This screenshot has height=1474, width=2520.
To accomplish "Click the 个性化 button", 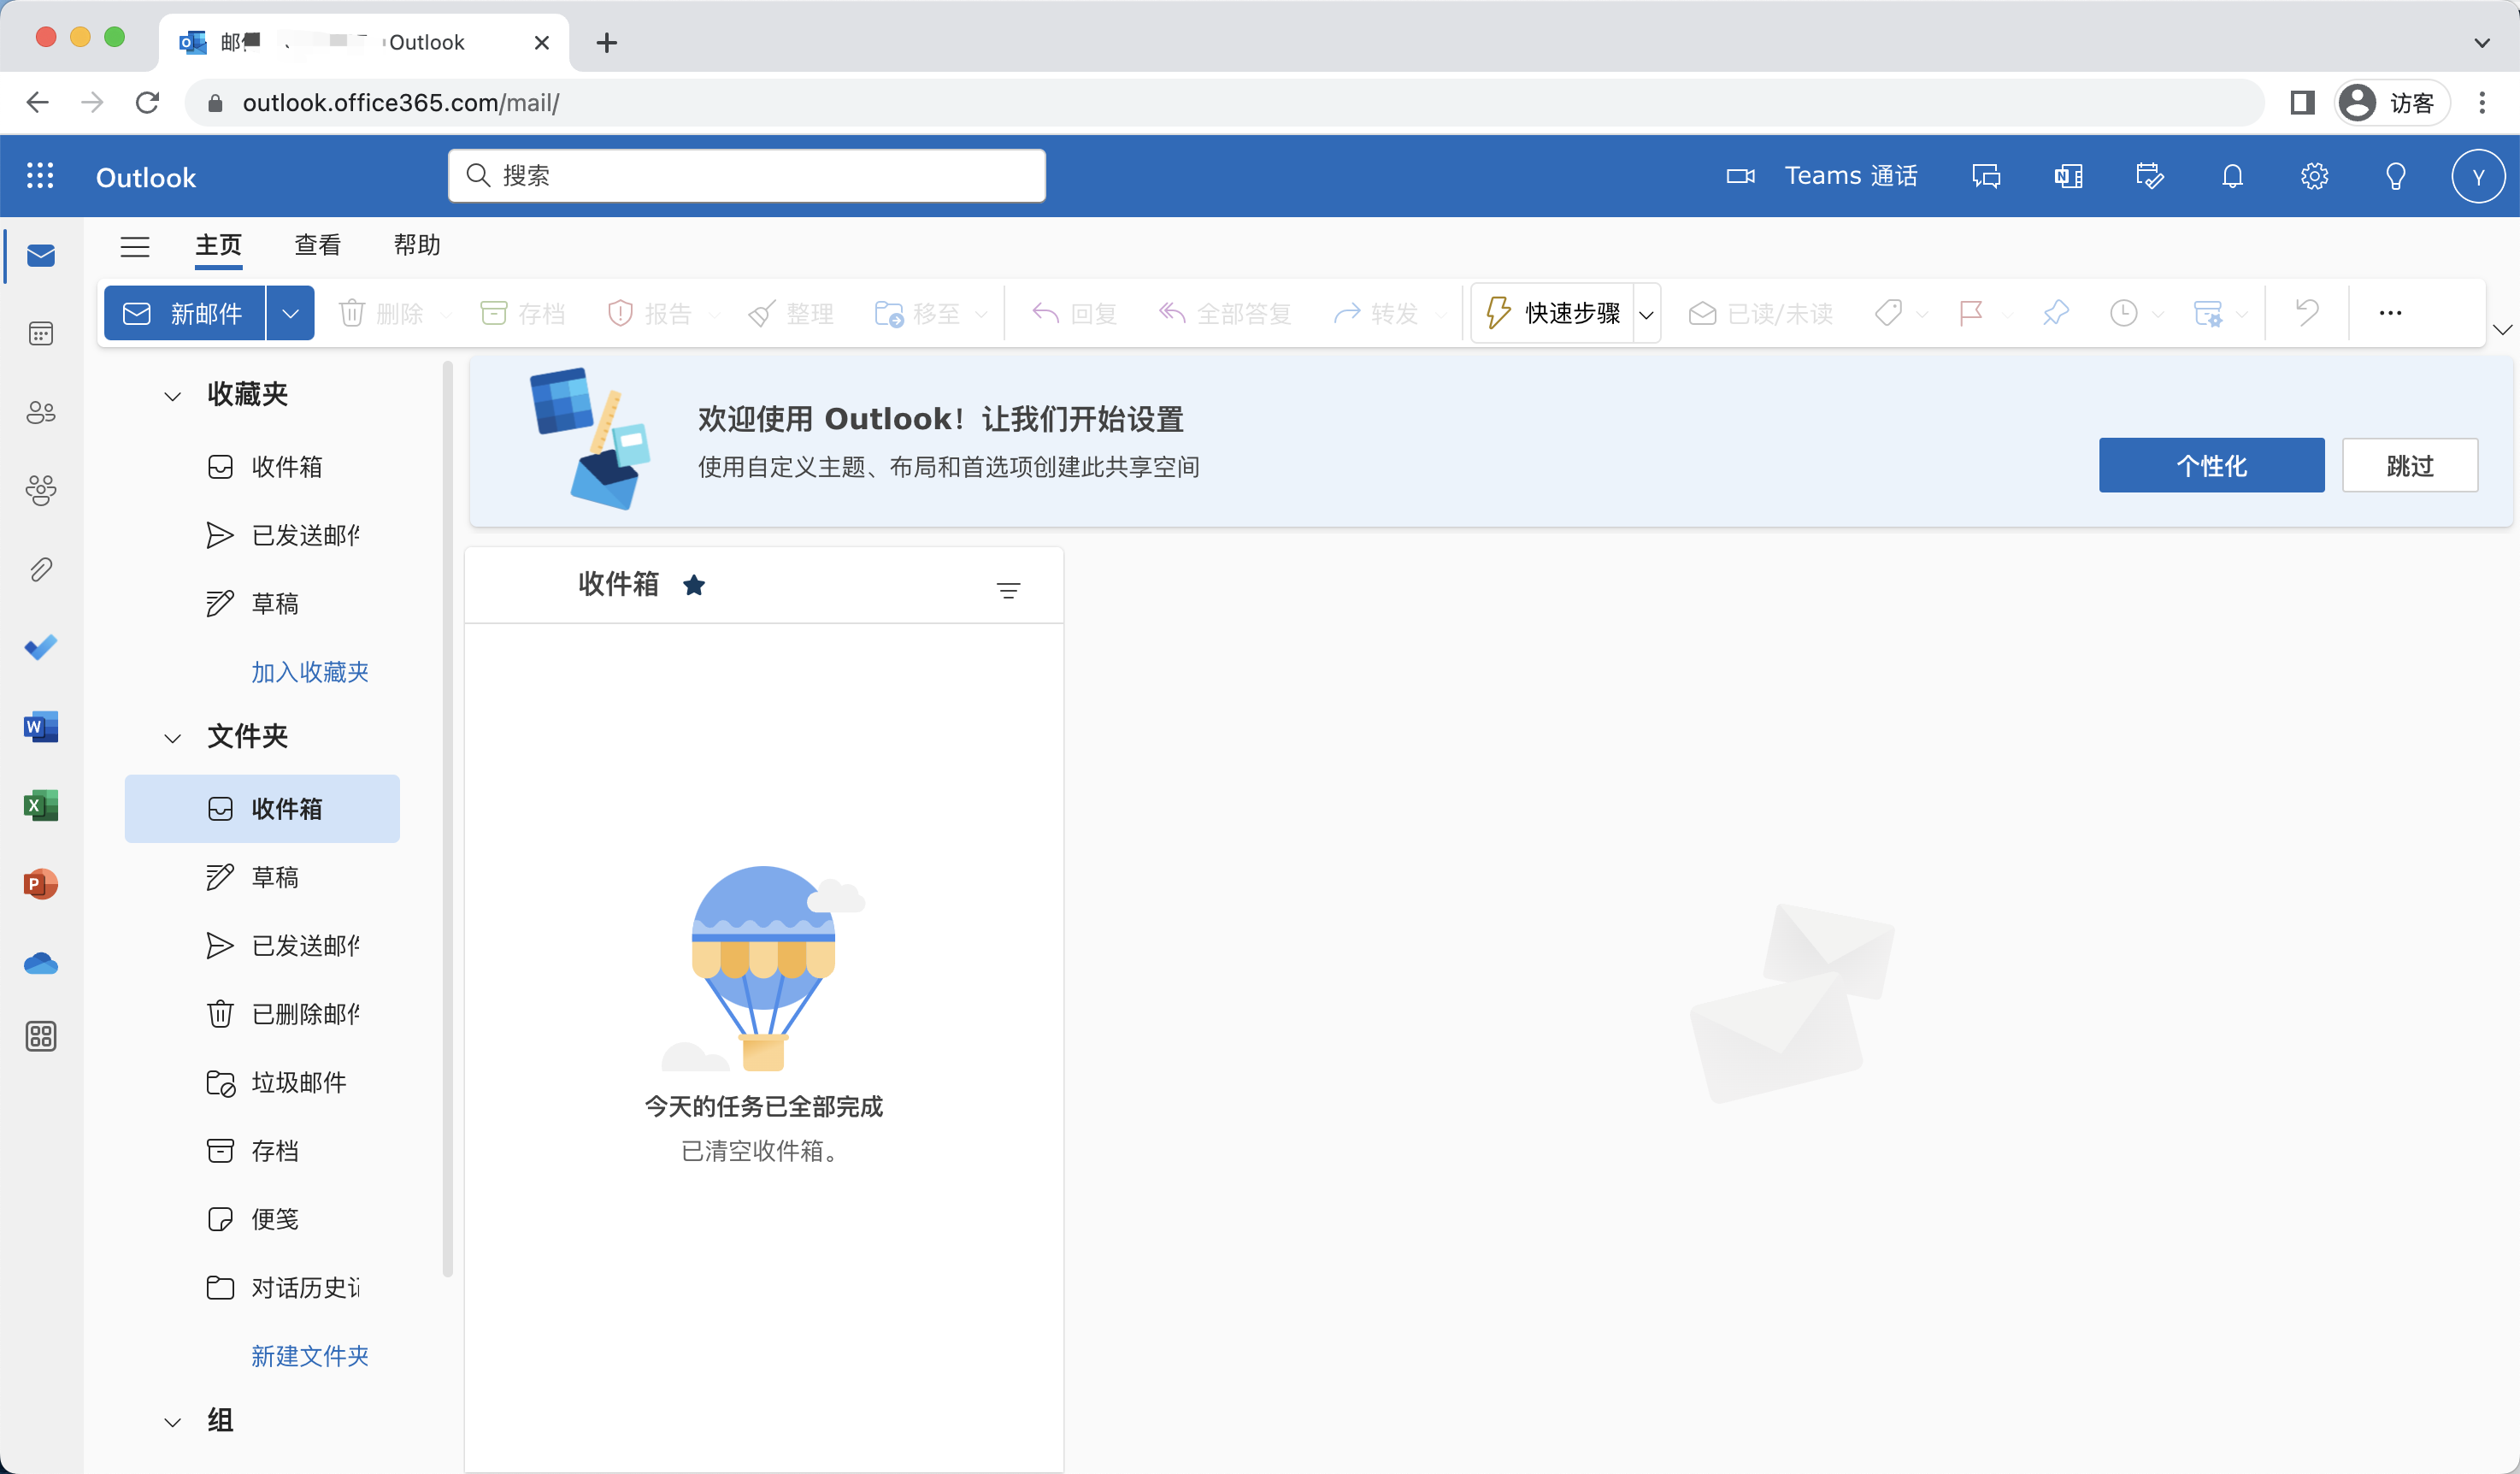I will pyautogui.click(x=2211, y=466).
